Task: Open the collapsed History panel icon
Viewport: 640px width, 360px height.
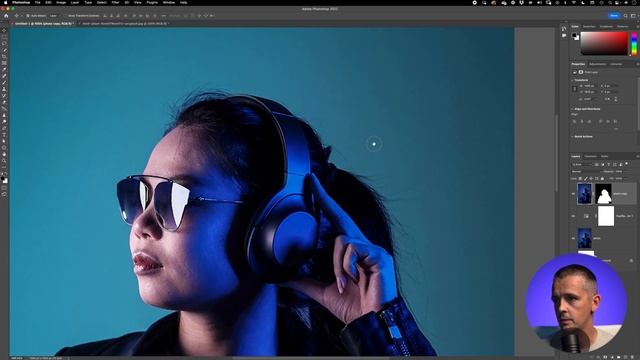Action: 564,29
